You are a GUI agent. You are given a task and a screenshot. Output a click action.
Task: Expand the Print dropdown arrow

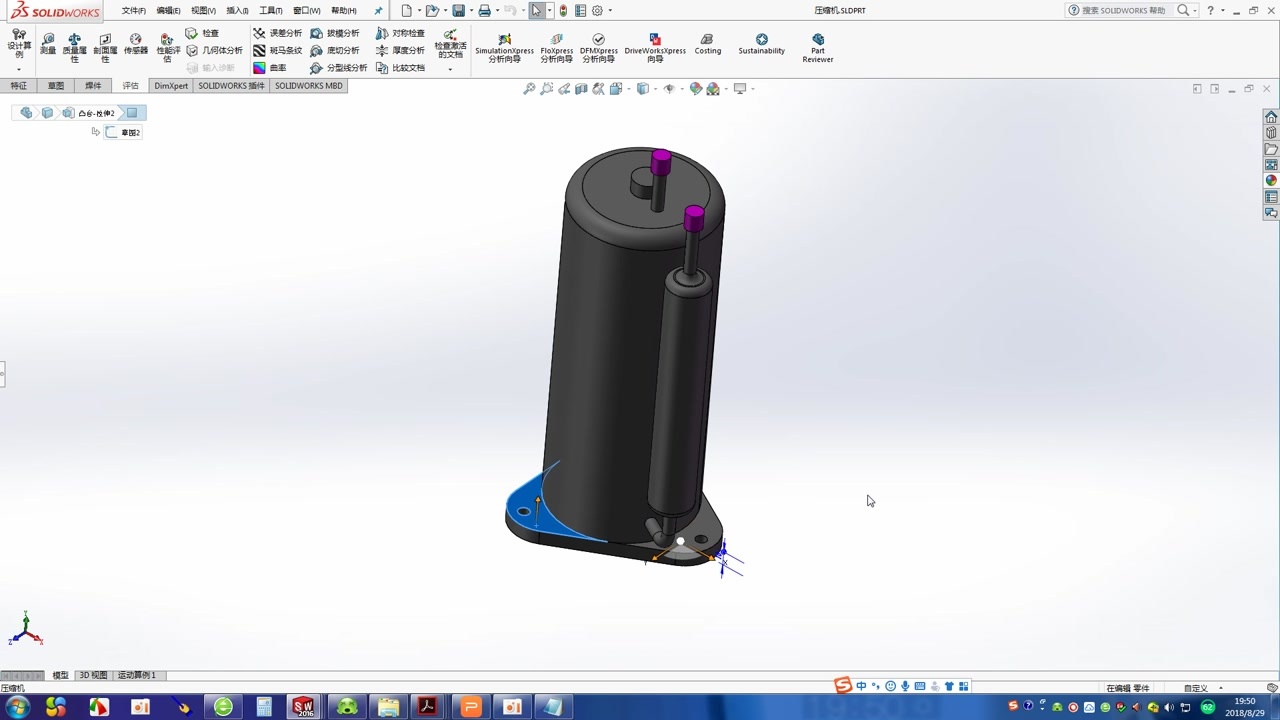click(497, 11)
